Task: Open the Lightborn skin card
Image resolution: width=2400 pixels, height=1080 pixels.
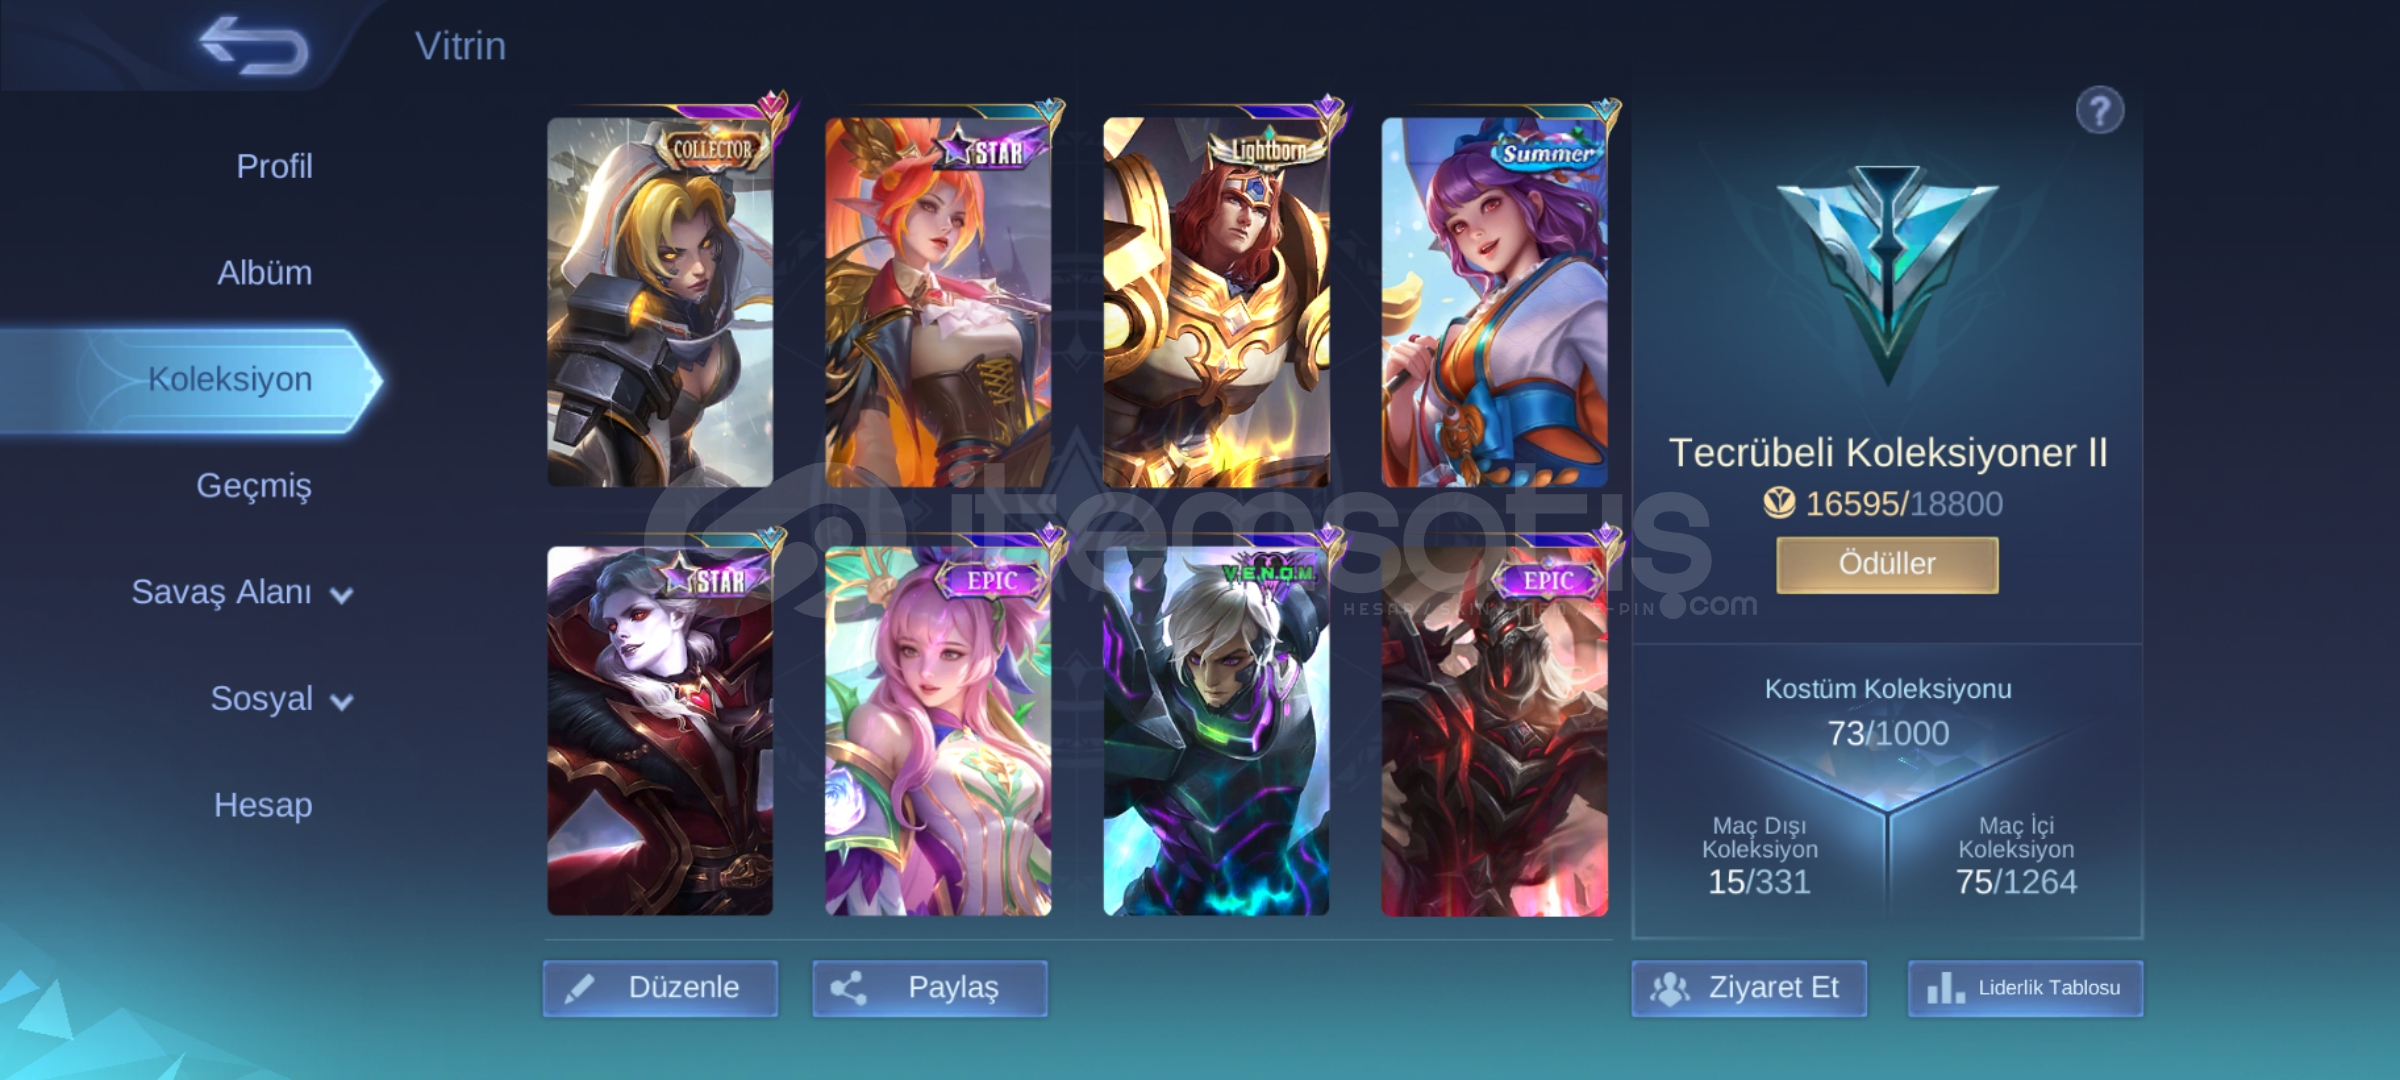Action: coord(1216,302)
